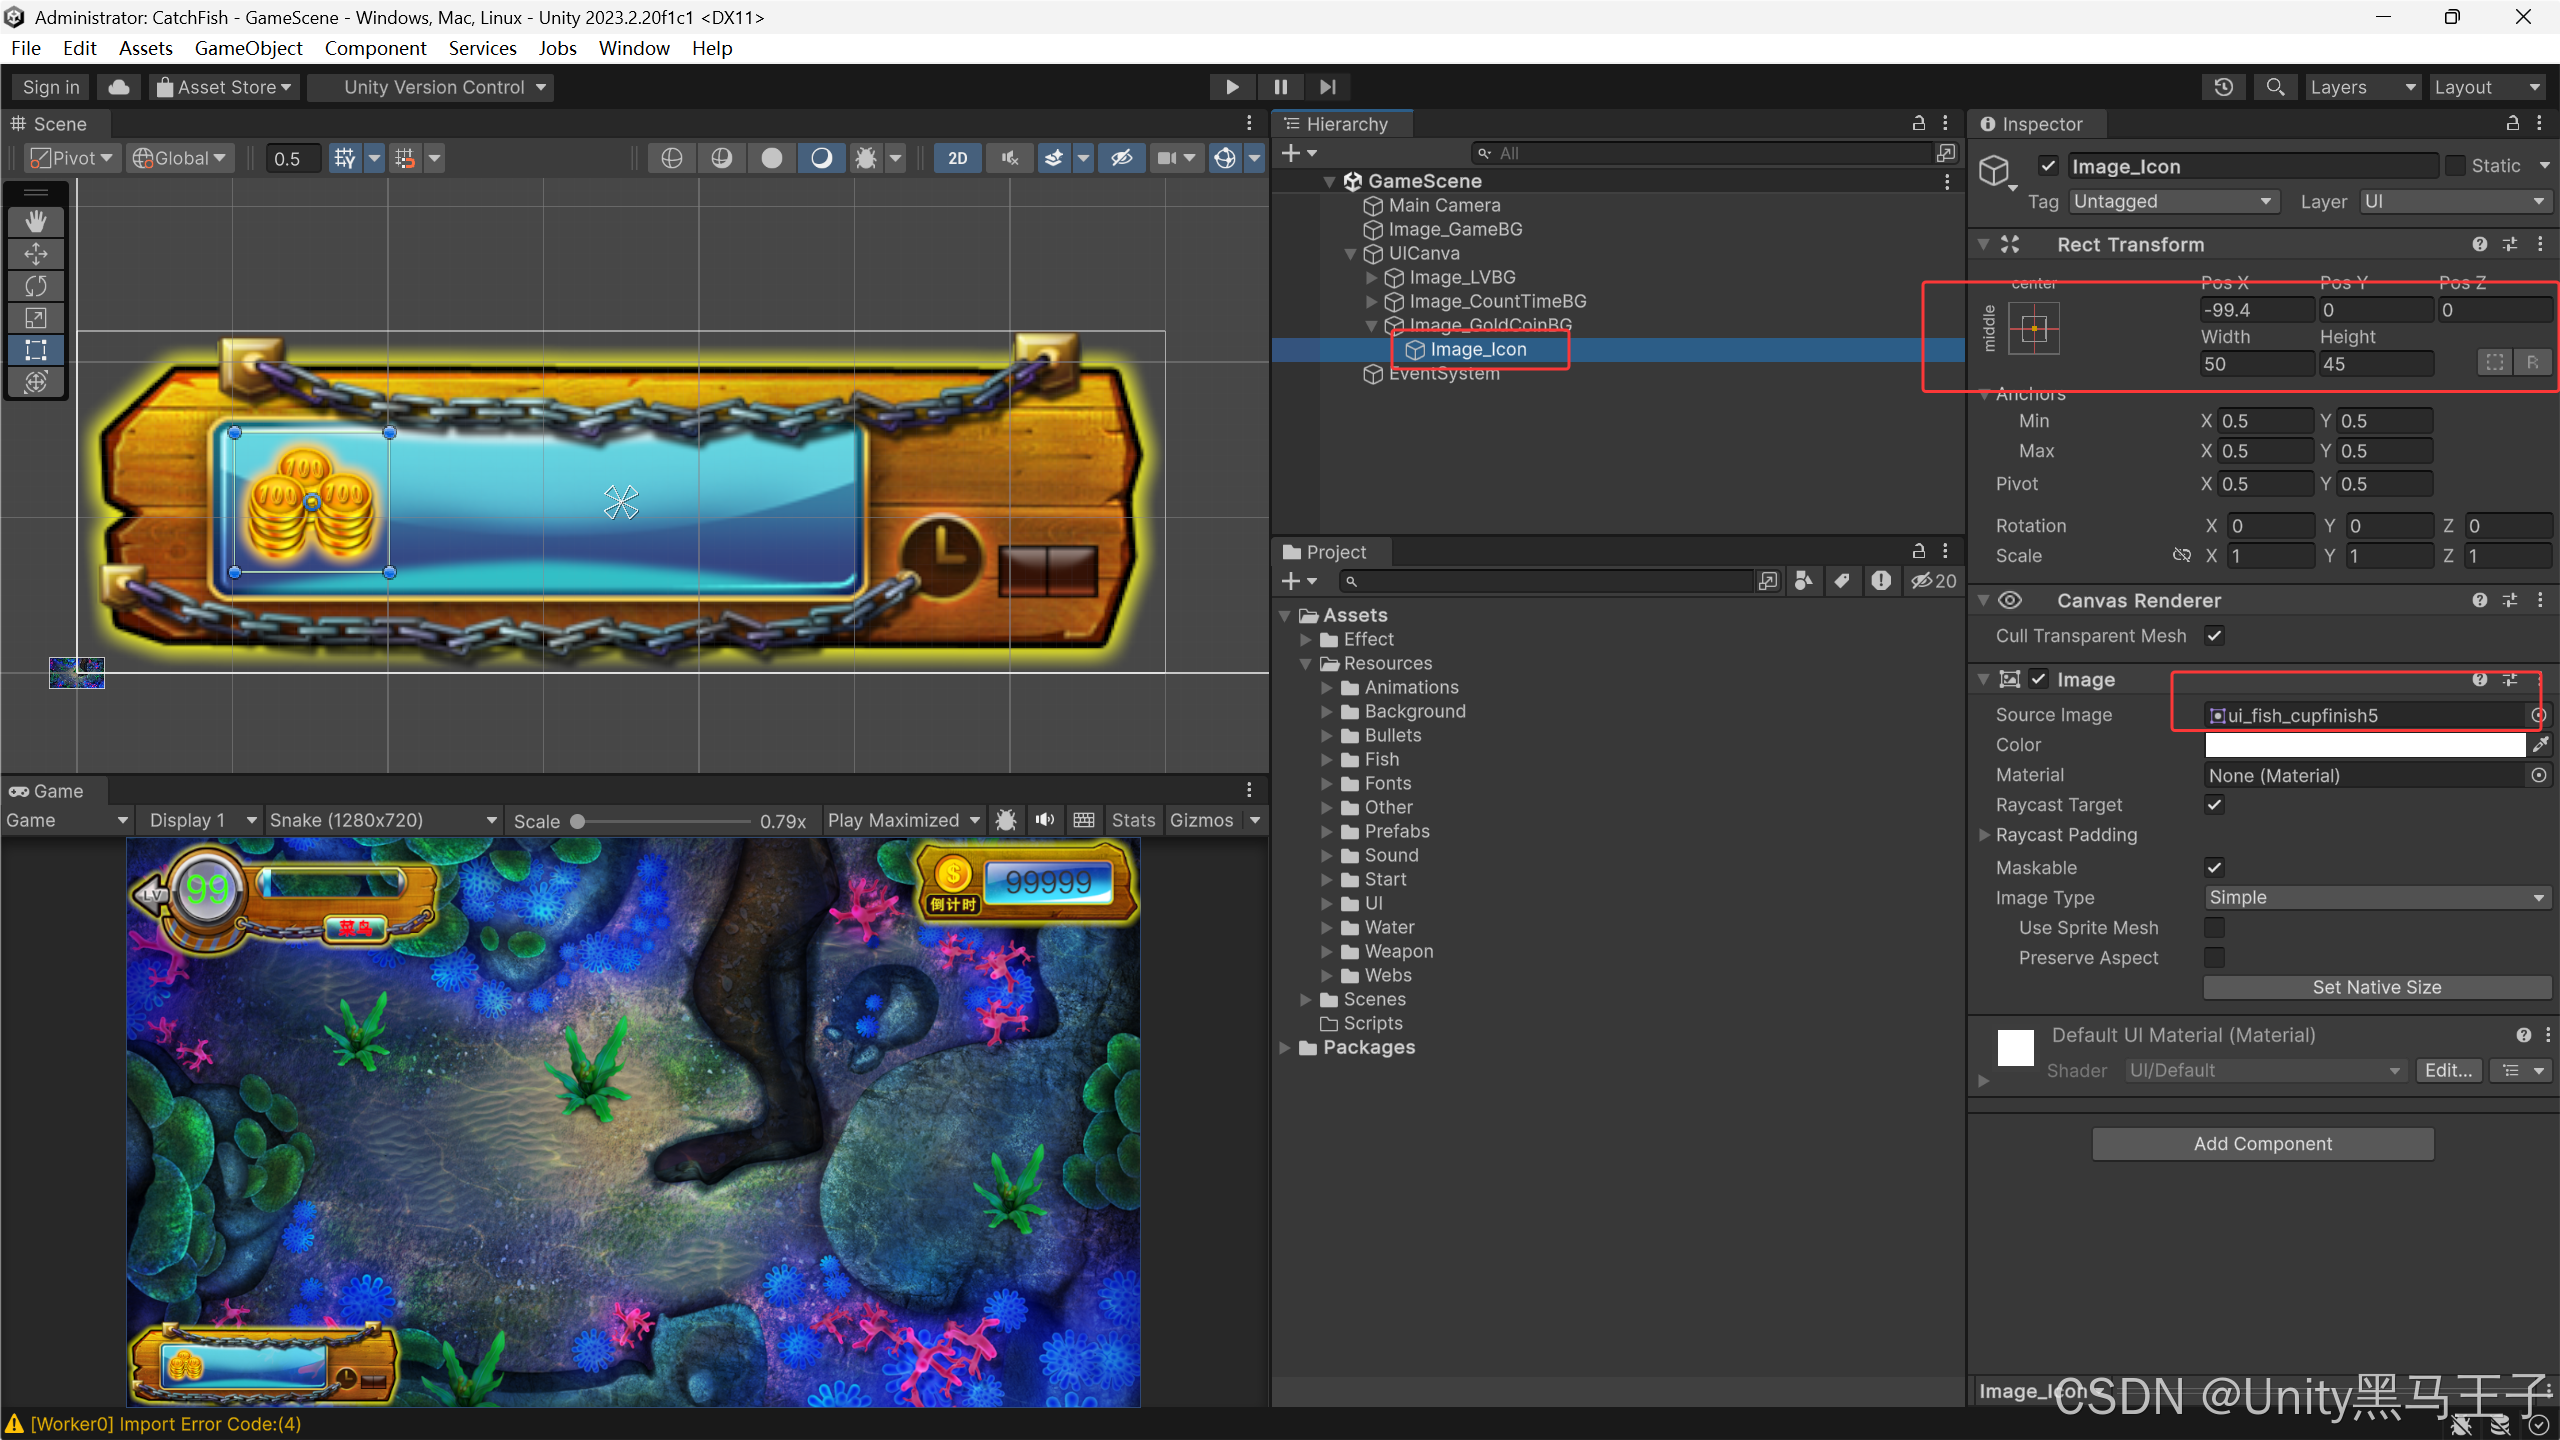Open the Window menu
The width and height of the screenshot is (2560, 1440).
coord(634,48)
